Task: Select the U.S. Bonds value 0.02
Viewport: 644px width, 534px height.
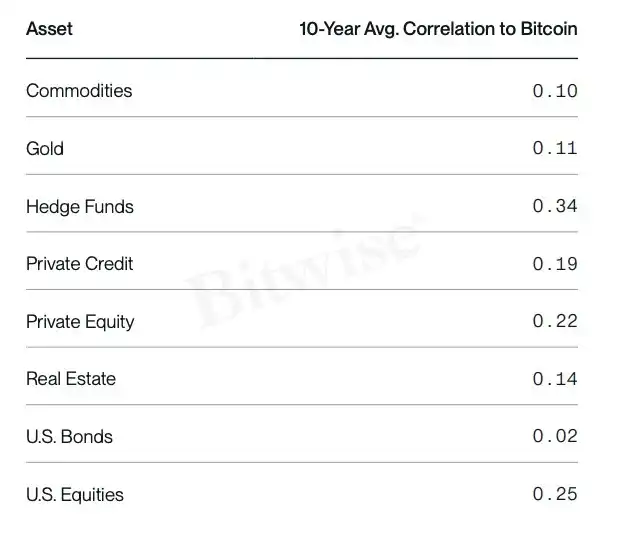Action: click(x=555, y=436)
